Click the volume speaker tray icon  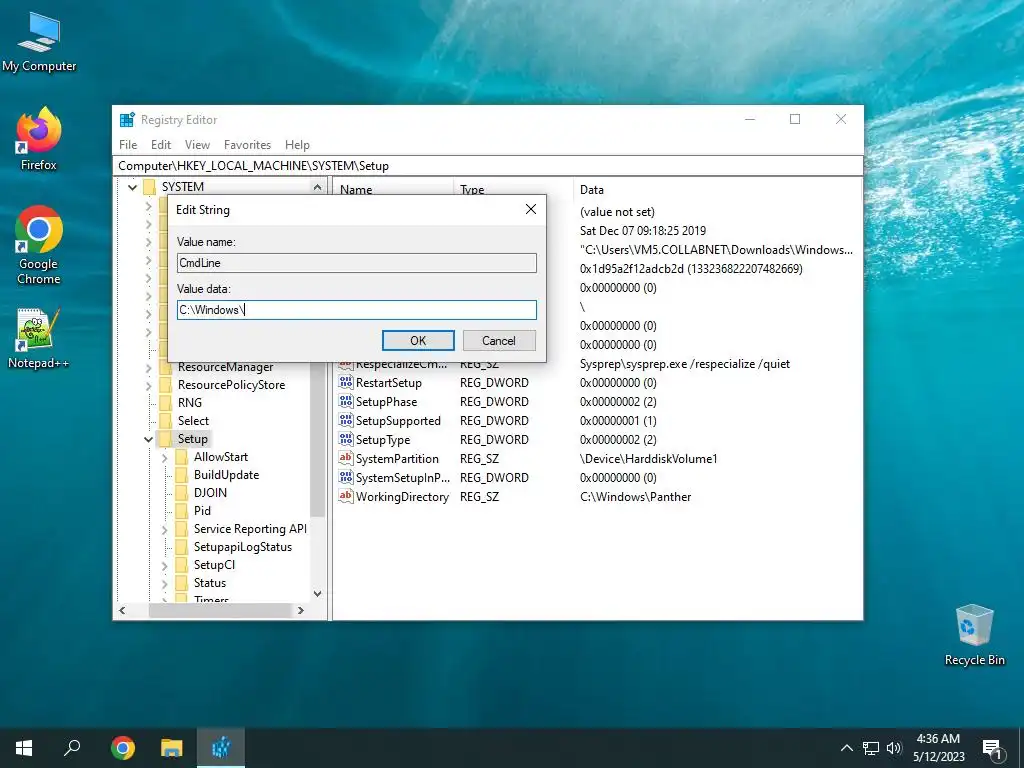tap(894, 748)
